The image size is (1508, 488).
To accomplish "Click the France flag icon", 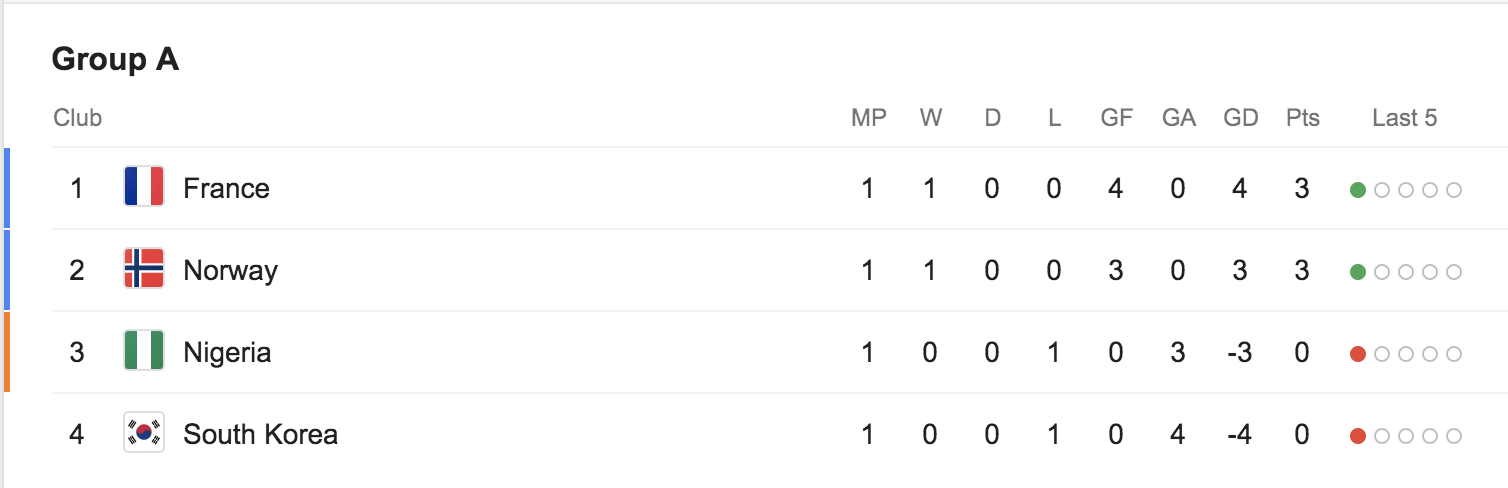I will pyautogui.click(x=144, y=187).
